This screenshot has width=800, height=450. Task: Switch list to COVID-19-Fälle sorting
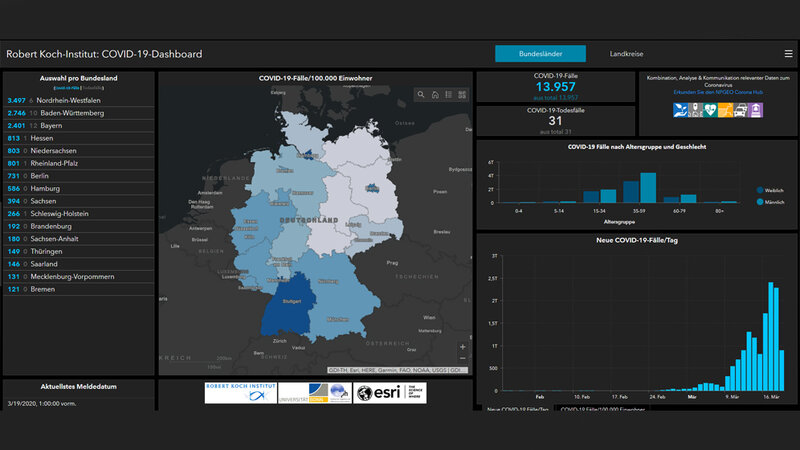67,89
